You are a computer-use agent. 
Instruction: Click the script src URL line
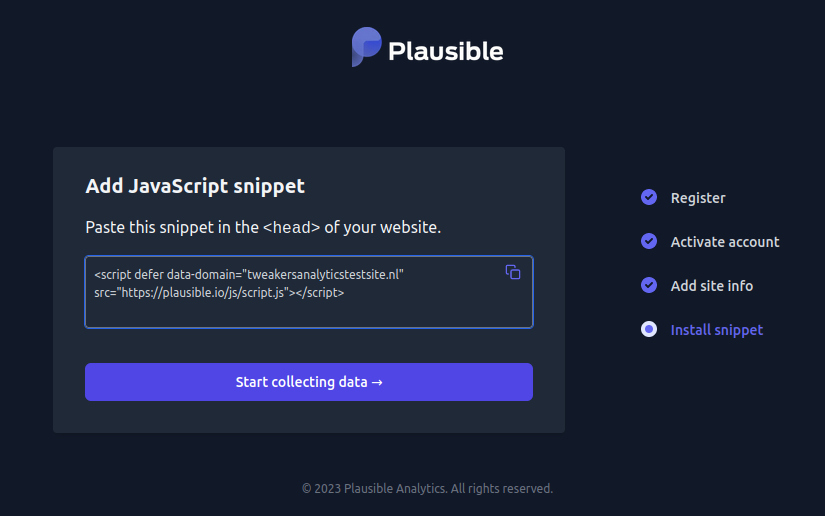coord(219,293)
